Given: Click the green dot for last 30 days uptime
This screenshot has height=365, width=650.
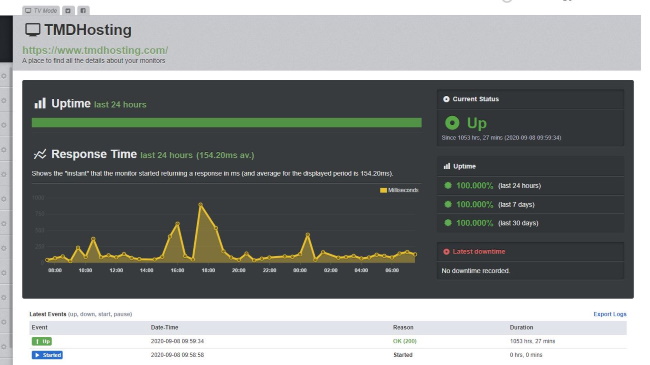Looking at the screenshot, I should (x=448, y=223).
